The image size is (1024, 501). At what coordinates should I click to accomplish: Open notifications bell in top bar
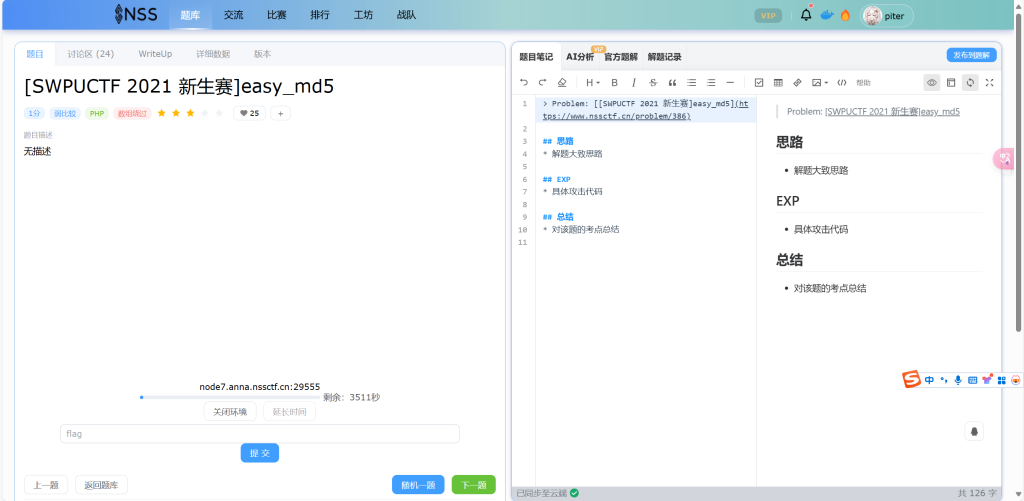click(806, 15)
